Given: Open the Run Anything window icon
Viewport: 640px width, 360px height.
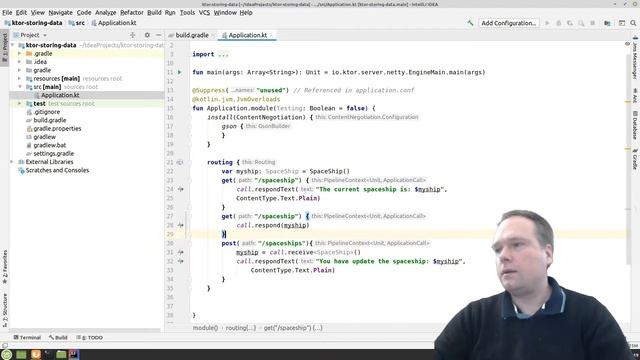Looking at the screenshot, I should pos(622,23).
